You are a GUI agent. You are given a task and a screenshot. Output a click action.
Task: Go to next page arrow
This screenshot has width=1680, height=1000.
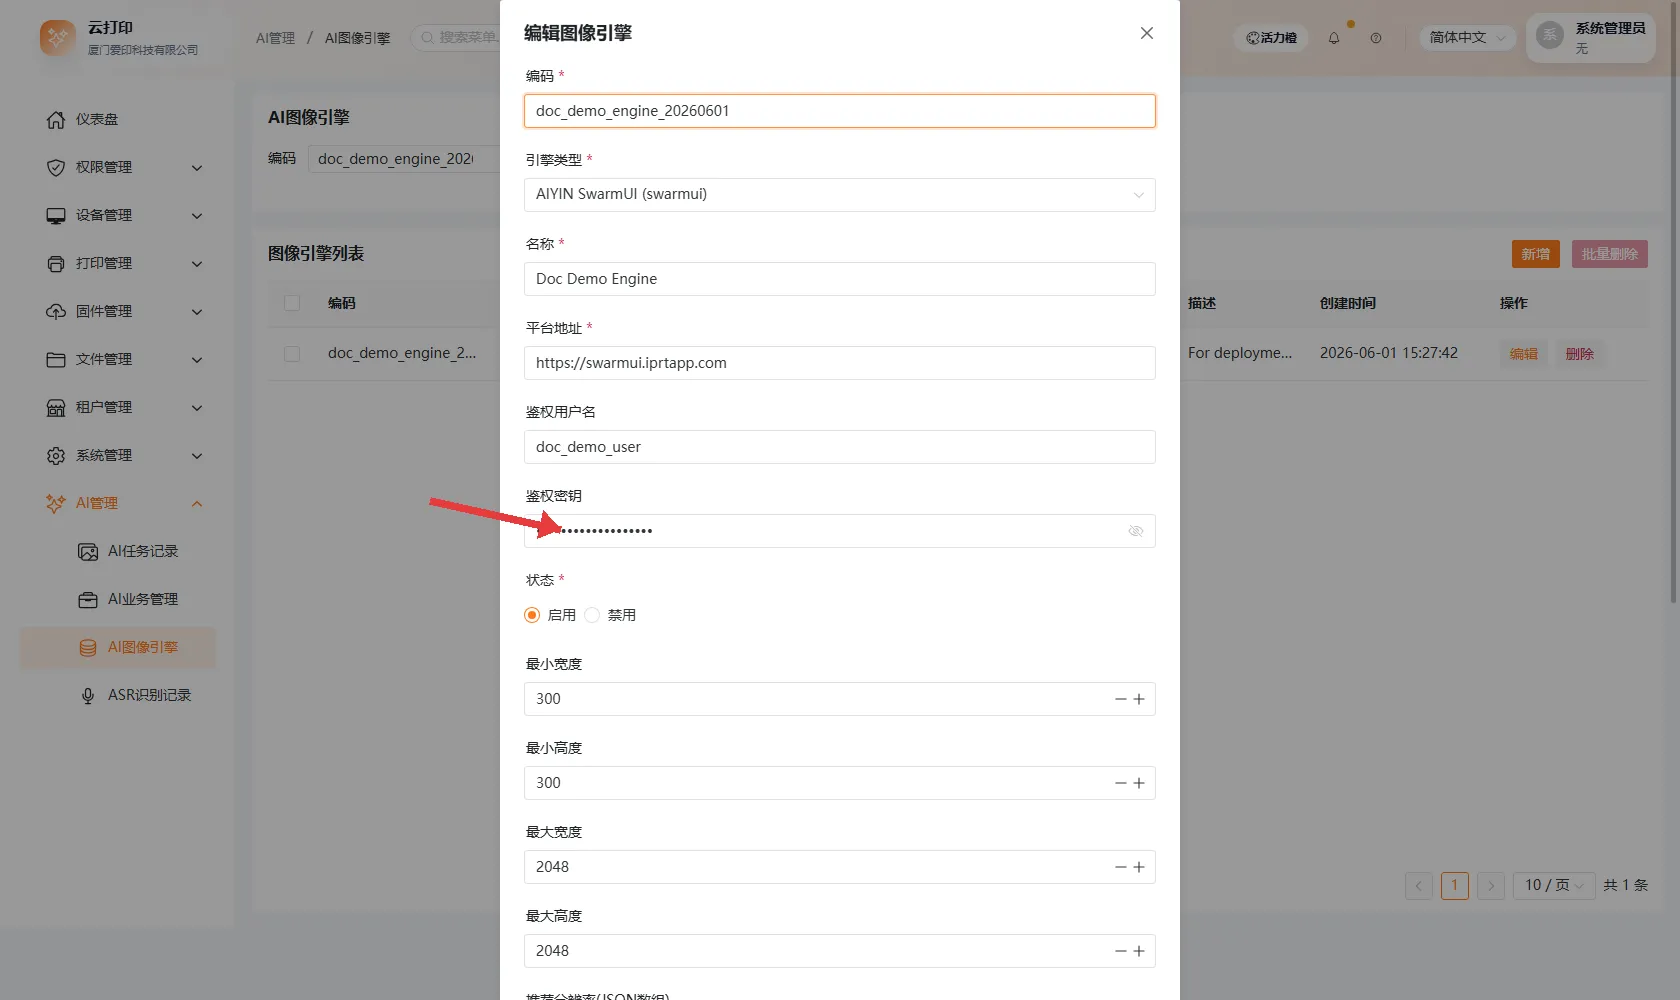[x=1491, y=885]
